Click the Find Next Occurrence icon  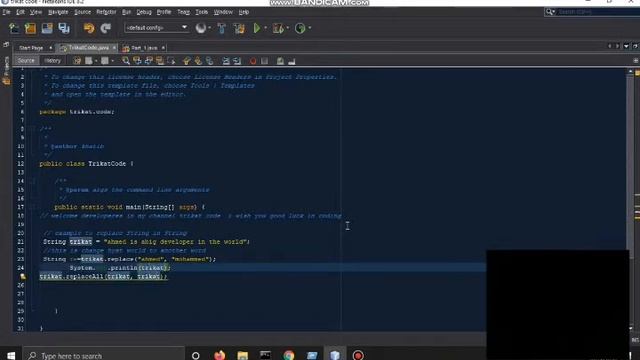(149, 61)
